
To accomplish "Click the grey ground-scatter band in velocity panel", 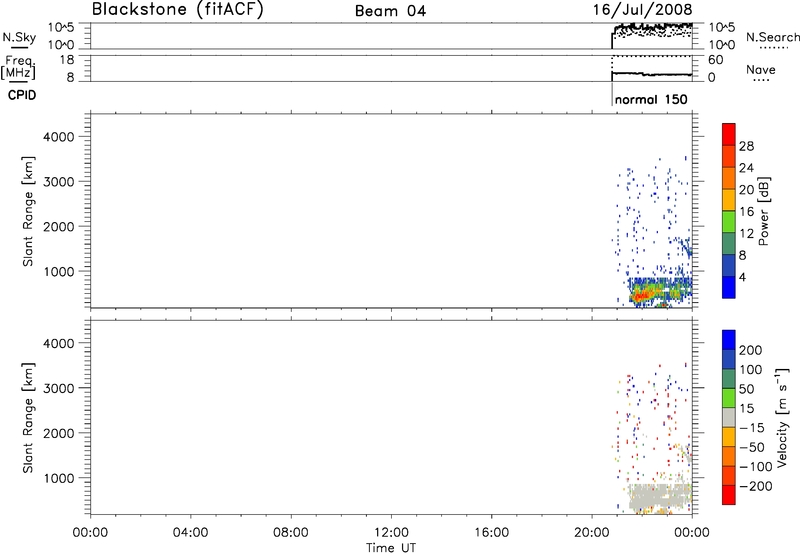I will coord(659,496).
